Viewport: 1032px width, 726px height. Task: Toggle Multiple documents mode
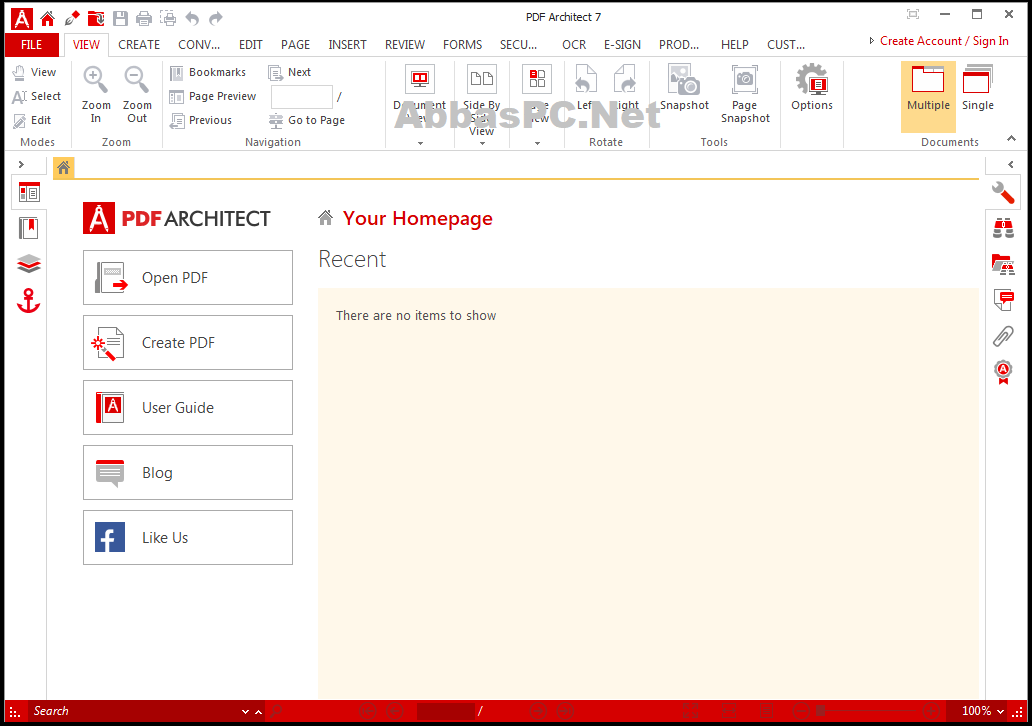(x=928, y=96)
